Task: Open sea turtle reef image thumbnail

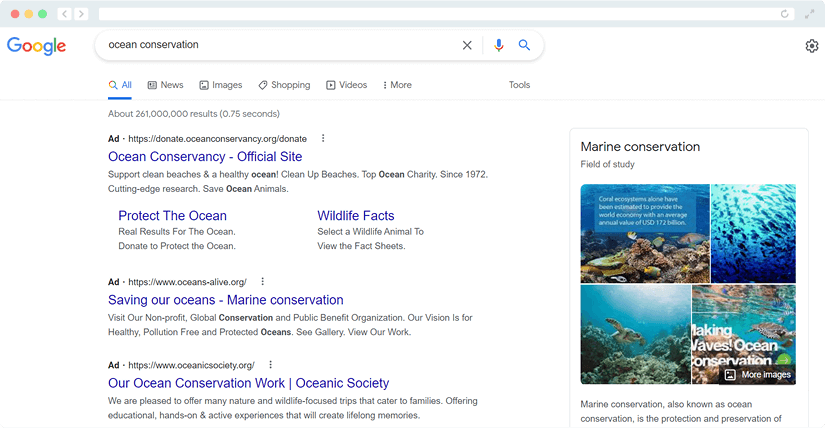Action: (x=635, y=334)
